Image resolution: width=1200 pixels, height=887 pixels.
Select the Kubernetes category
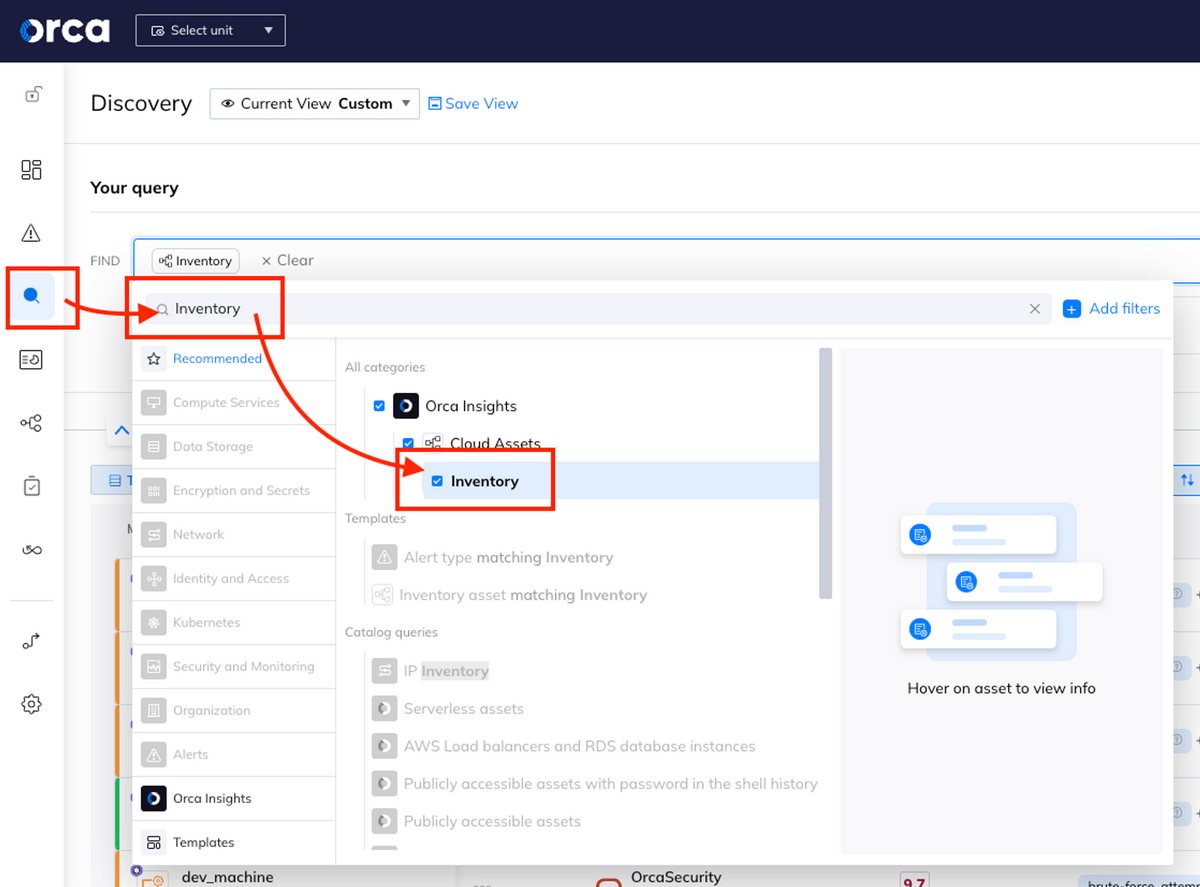(x=234, y=623)
